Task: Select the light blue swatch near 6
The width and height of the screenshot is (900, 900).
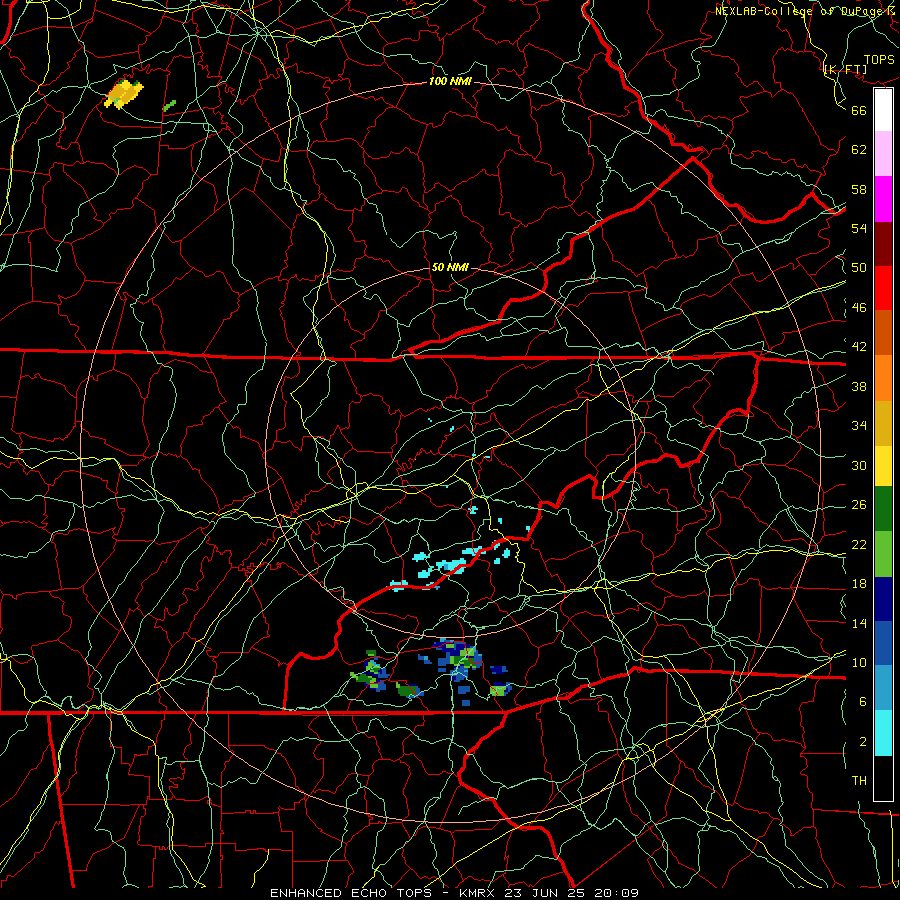Action: pyautogui.click(x=883, y=688)
